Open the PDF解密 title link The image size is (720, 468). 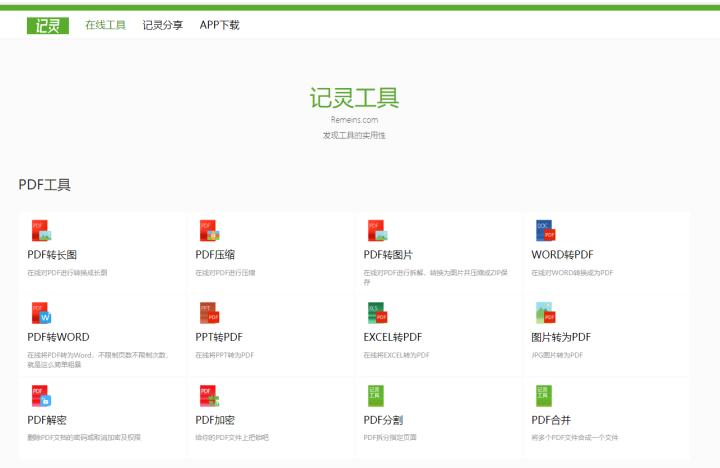coord(47,420)
